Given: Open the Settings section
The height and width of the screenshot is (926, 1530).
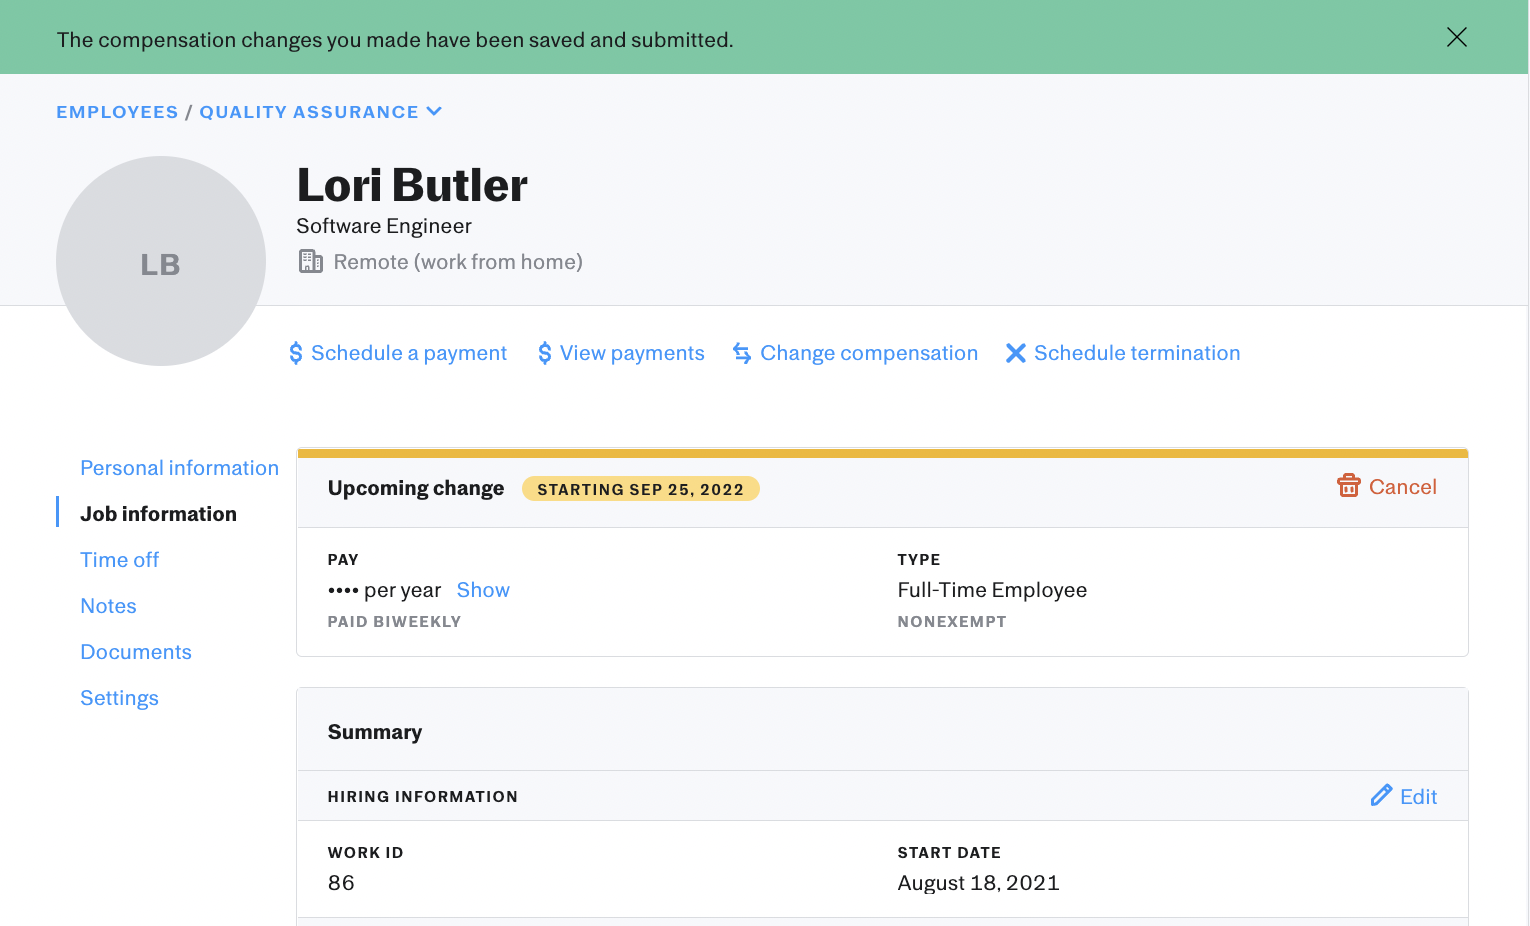Looking at the screenshot, I should [x=119, y=698].
